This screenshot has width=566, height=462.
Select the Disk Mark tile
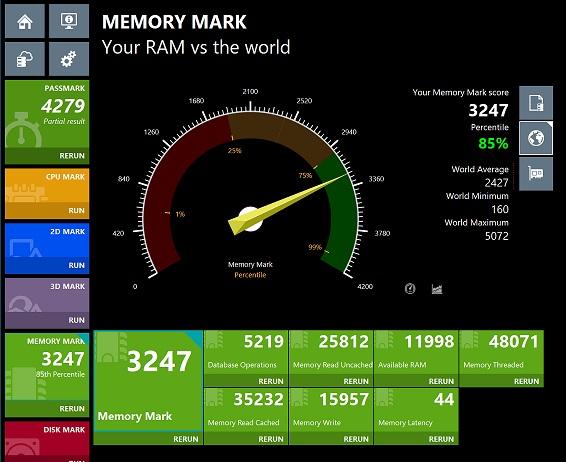pos(47,442)
